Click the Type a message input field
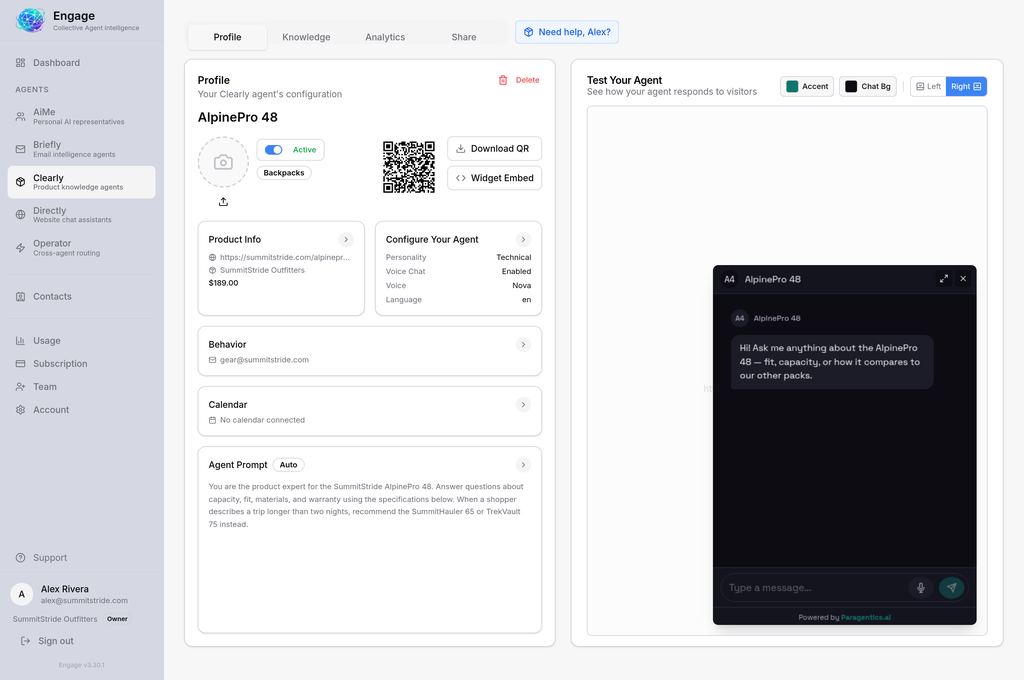Screen dimensions: 1024x680 (814, 588)
